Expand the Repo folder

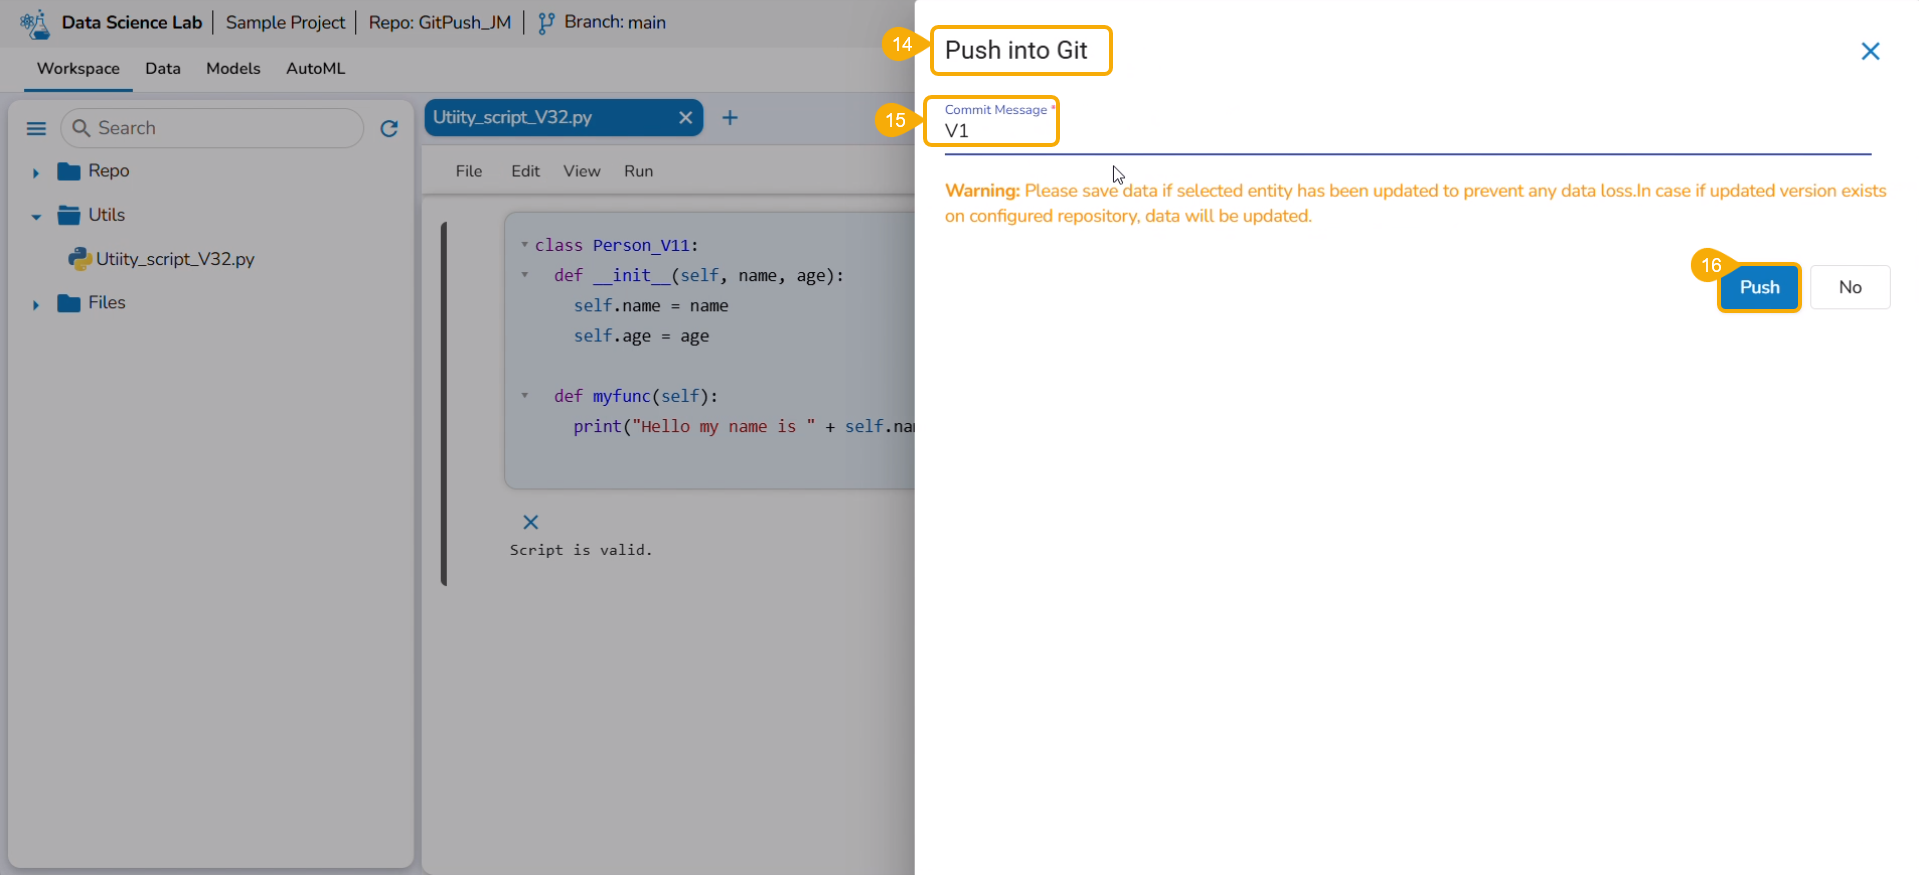[36, 173]
